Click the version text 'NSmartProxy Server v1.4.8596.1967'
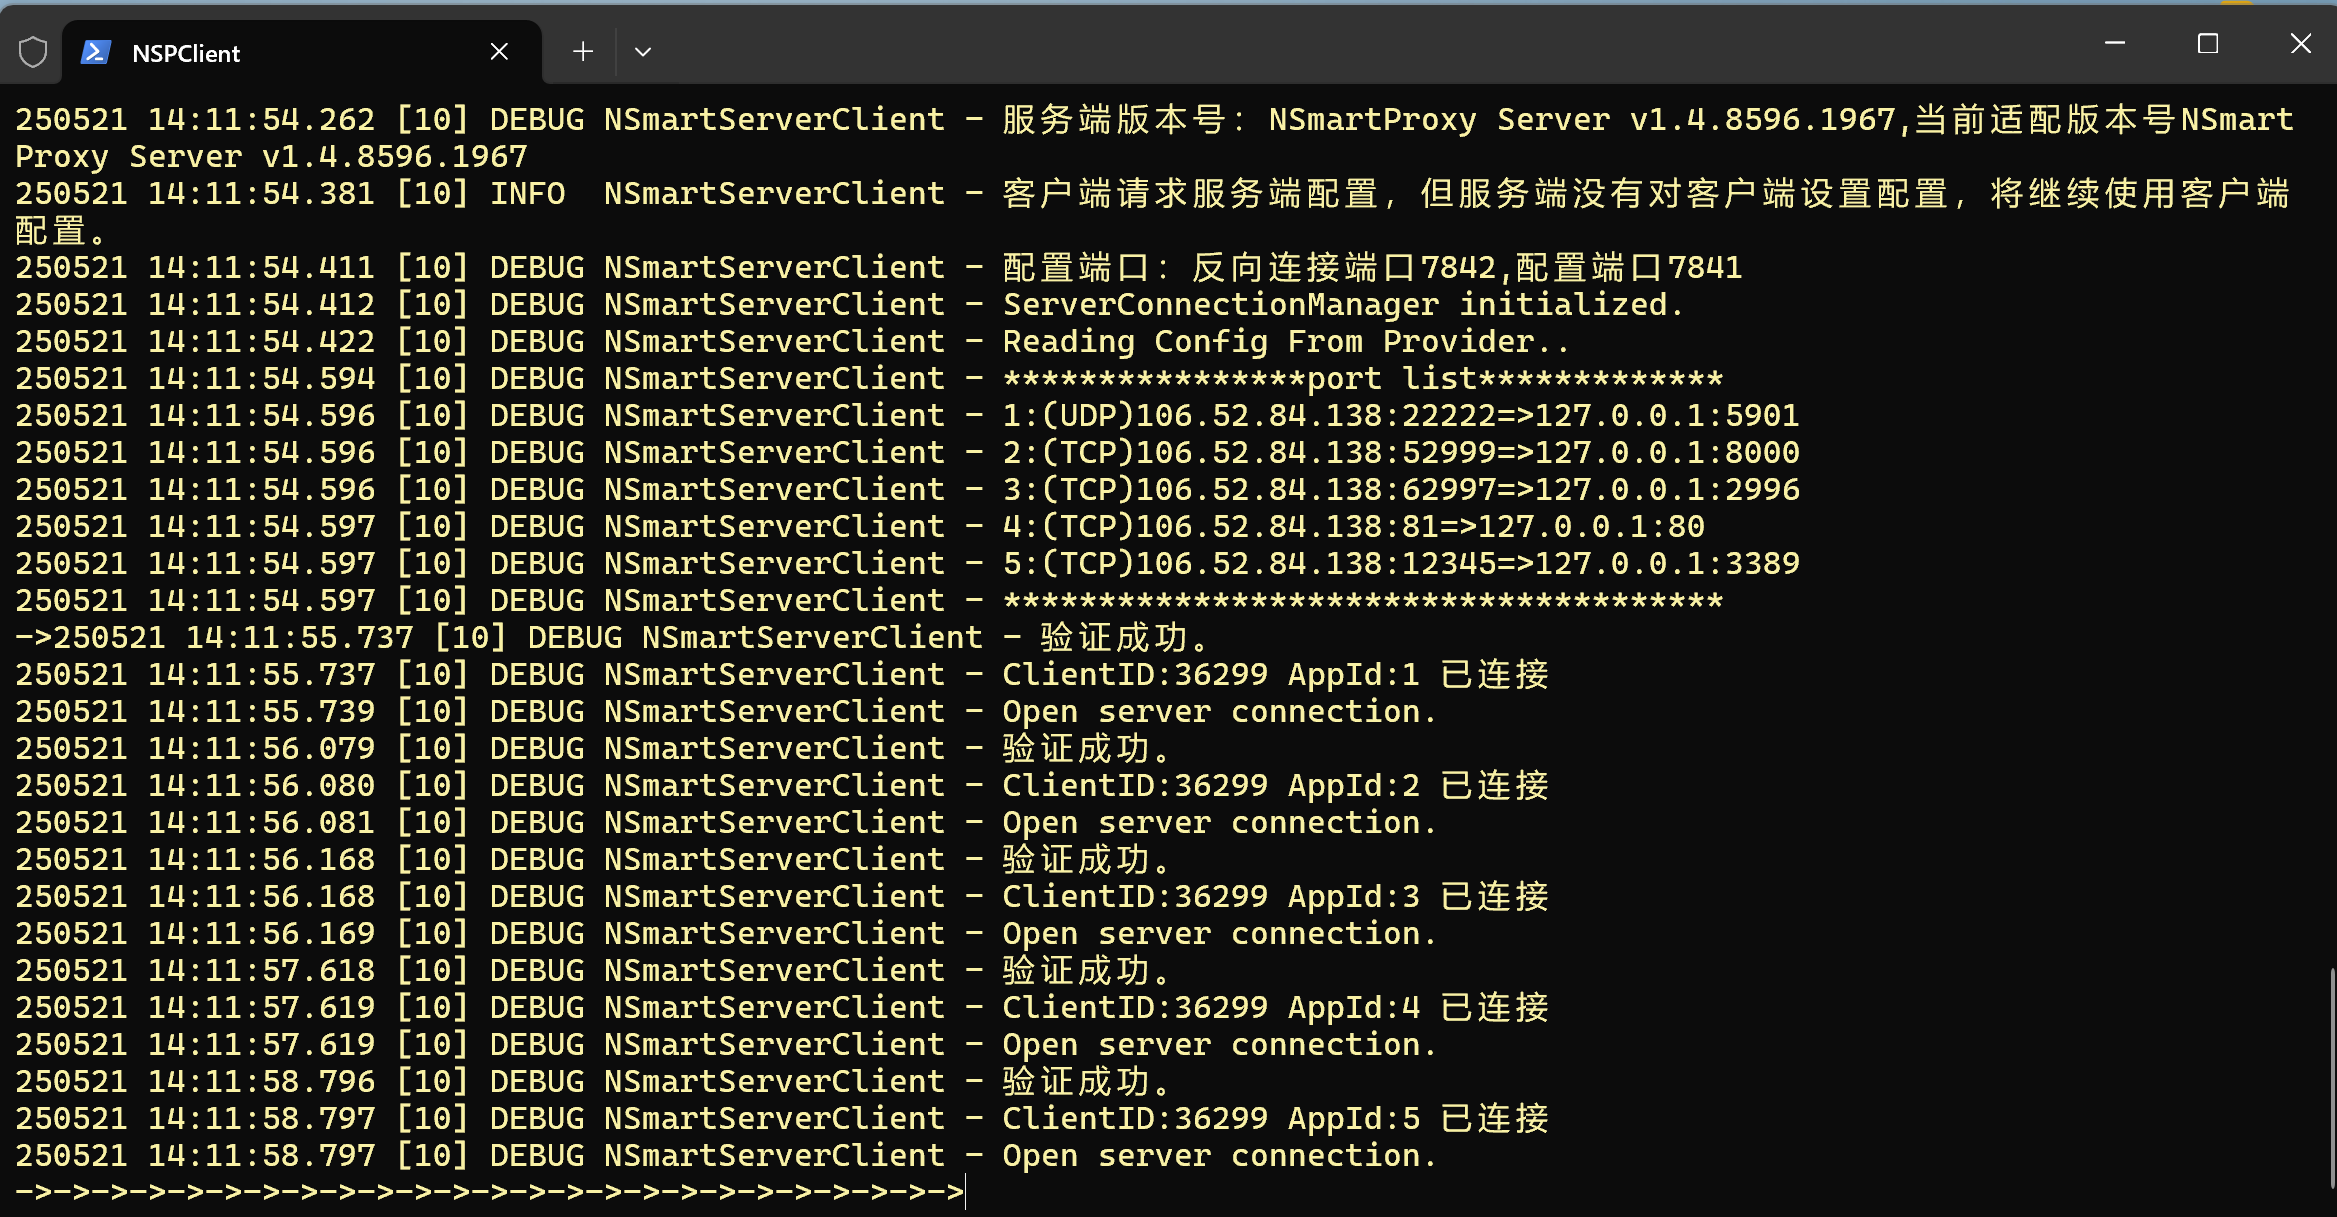Screen dimensions: 2337x1217 click(1582, 119)
